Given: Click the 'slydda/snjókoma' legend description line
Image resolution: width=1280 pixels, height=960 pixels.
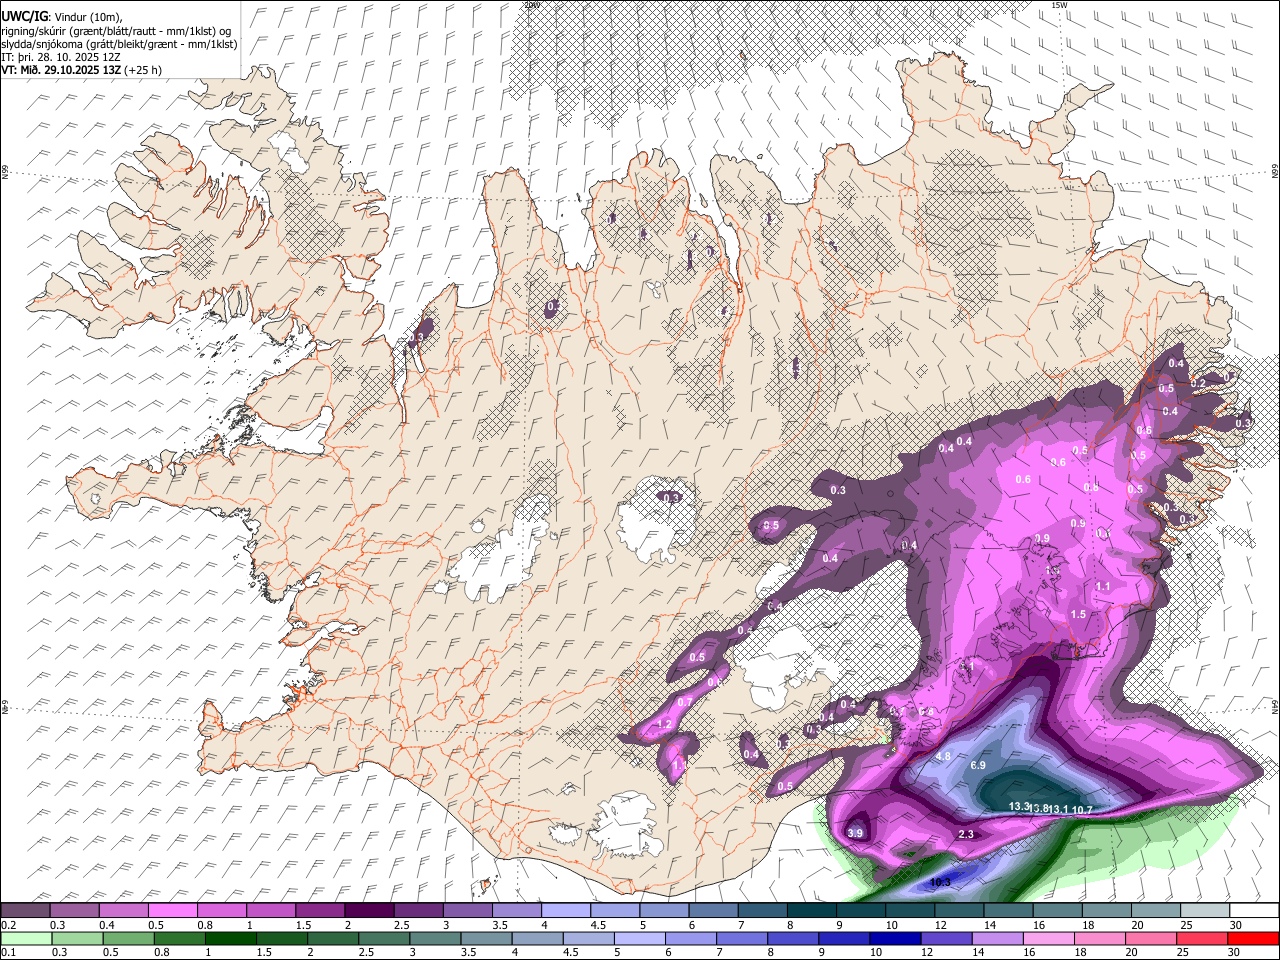Looking at the screenshot, I should pyautogui.click(x=119, y=44).
